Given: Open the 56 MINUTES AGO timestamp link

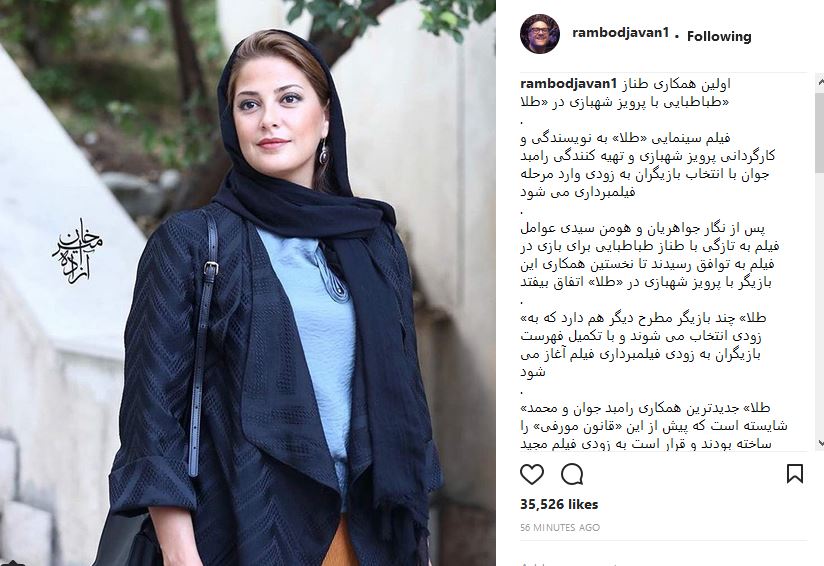Looking at the screenshot, I should click(x=560, y=527).
